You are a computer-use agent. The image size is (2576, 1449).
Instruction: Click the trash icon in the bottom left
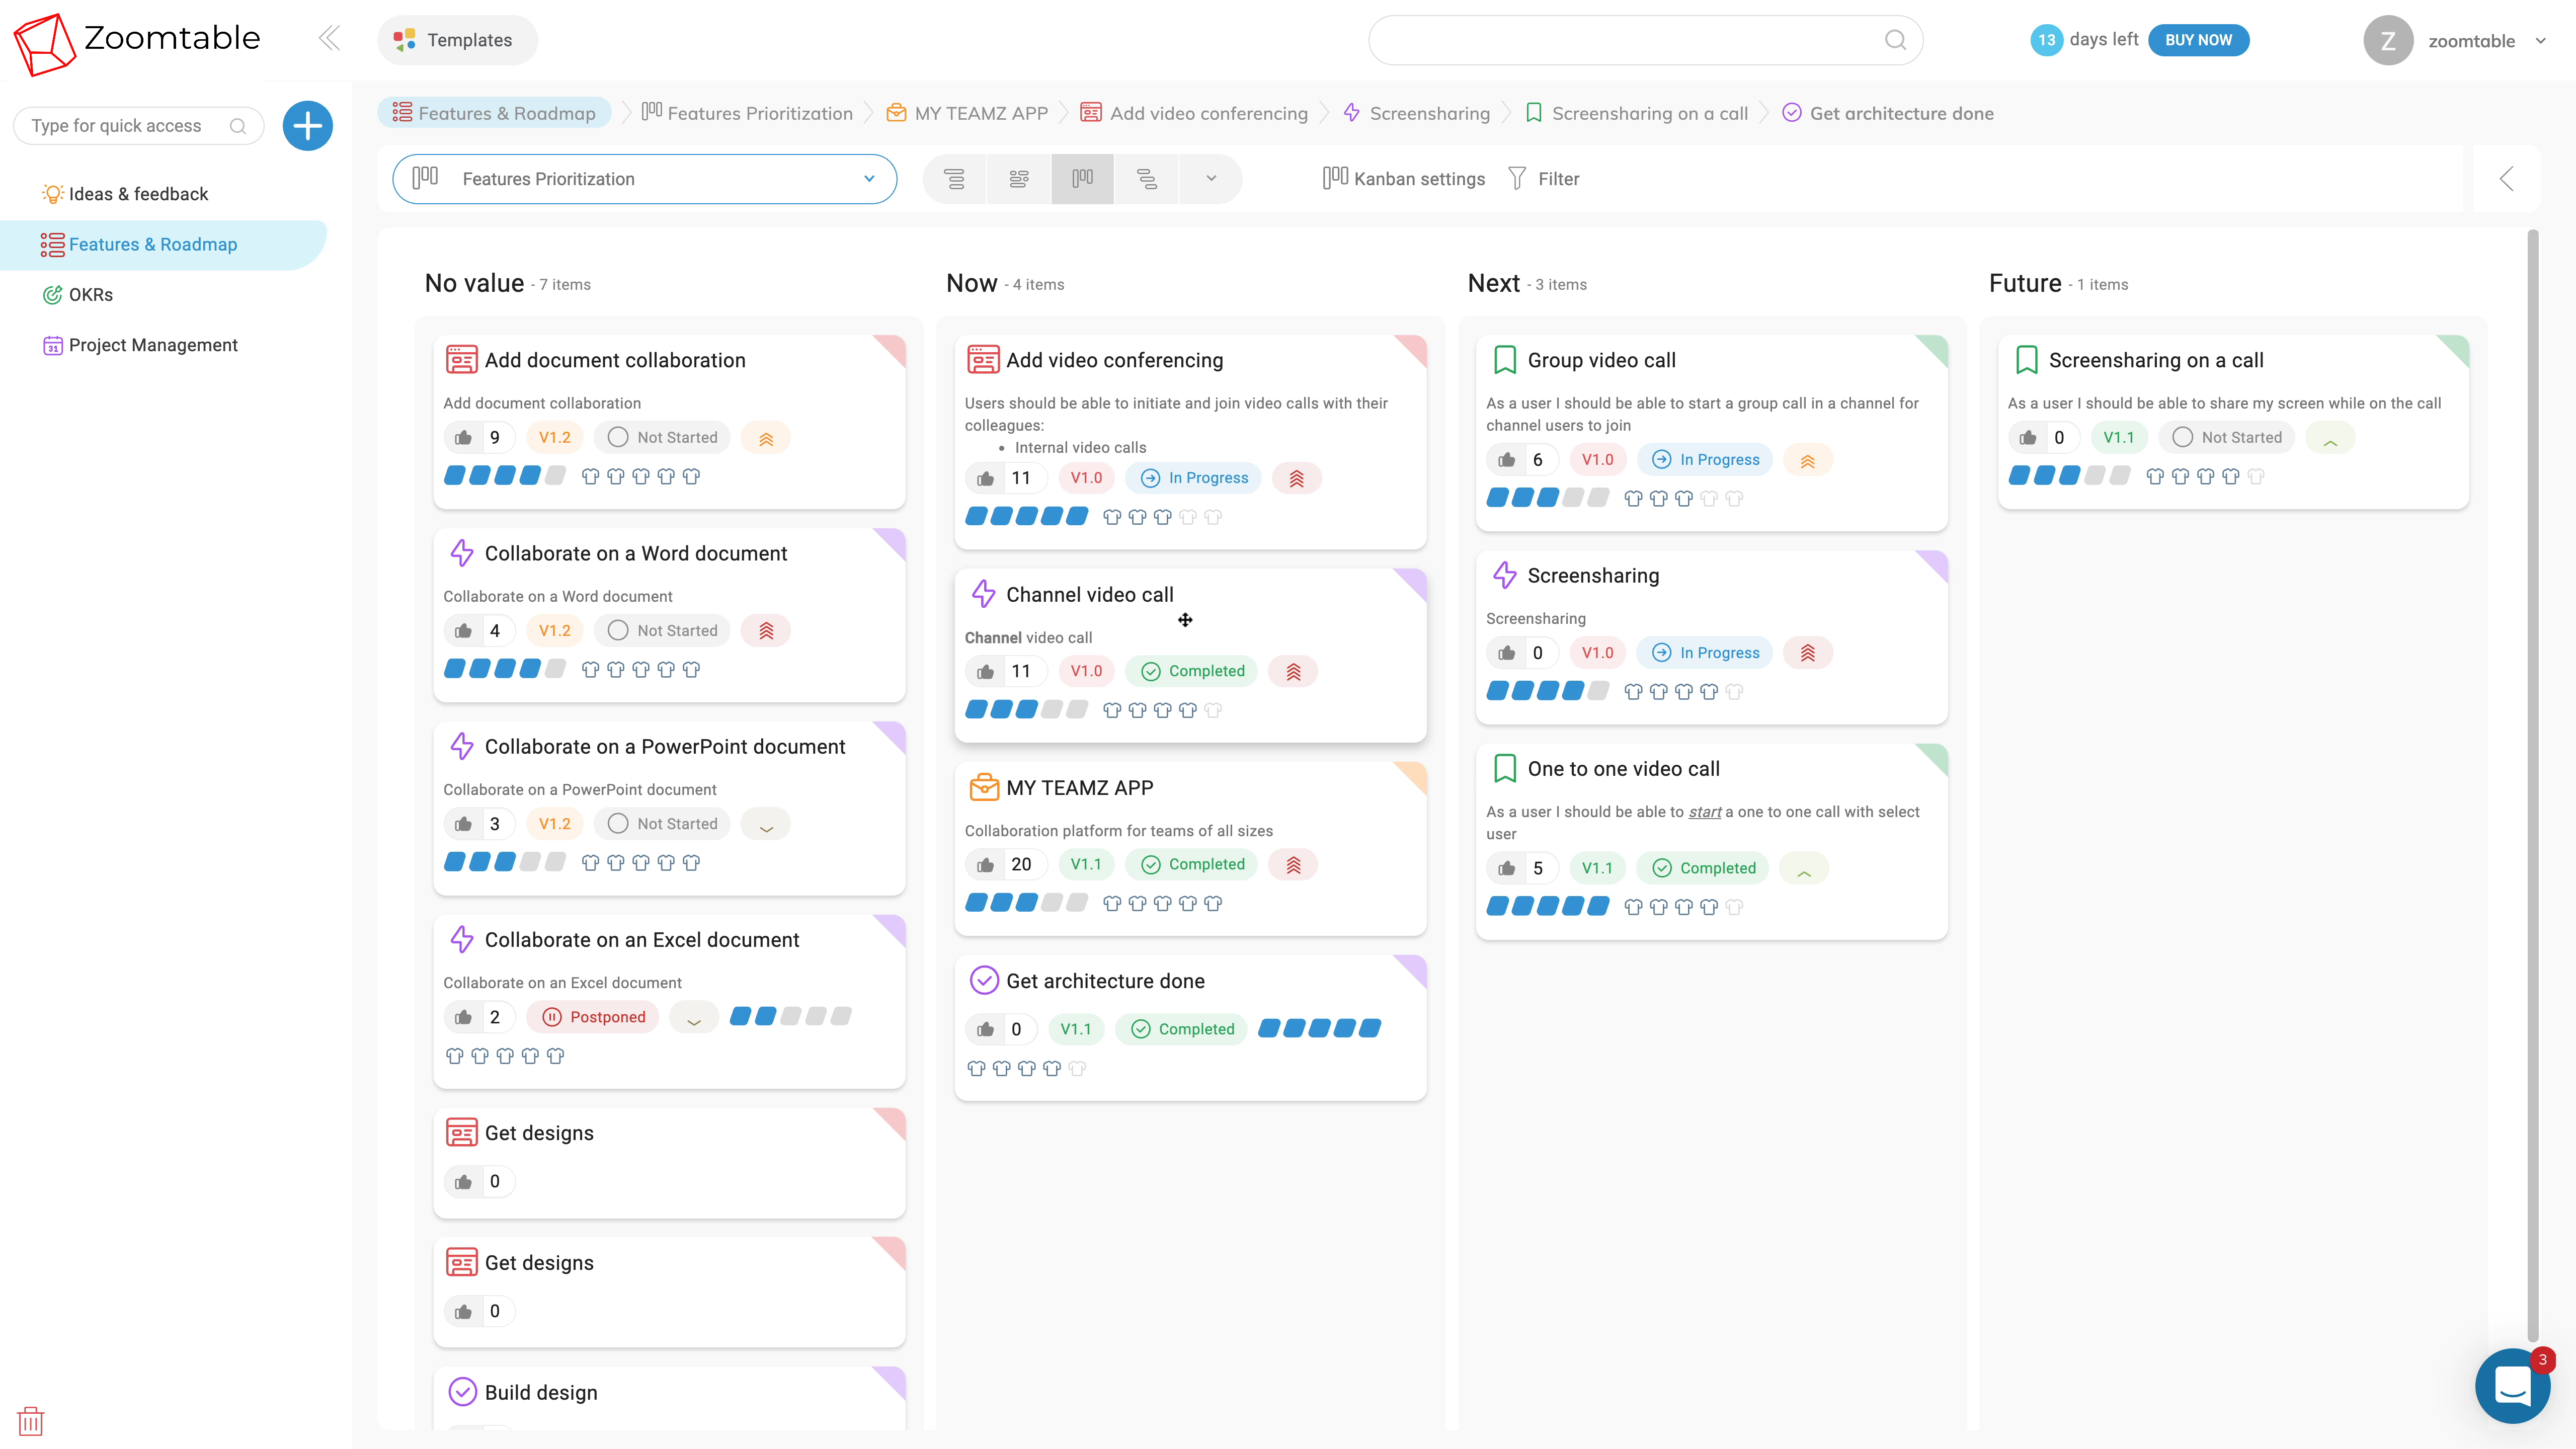pos(31,1420)
